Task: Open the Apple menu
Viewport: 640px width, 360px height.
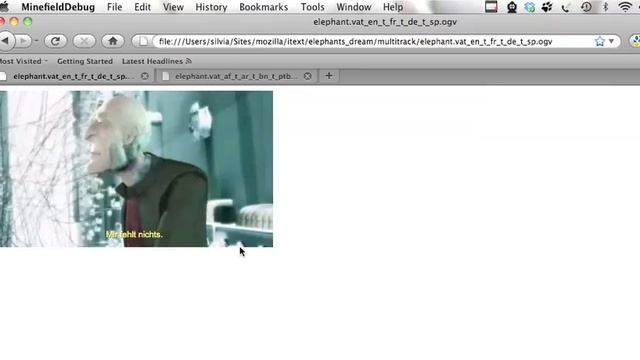Action: tap(4, 7)
